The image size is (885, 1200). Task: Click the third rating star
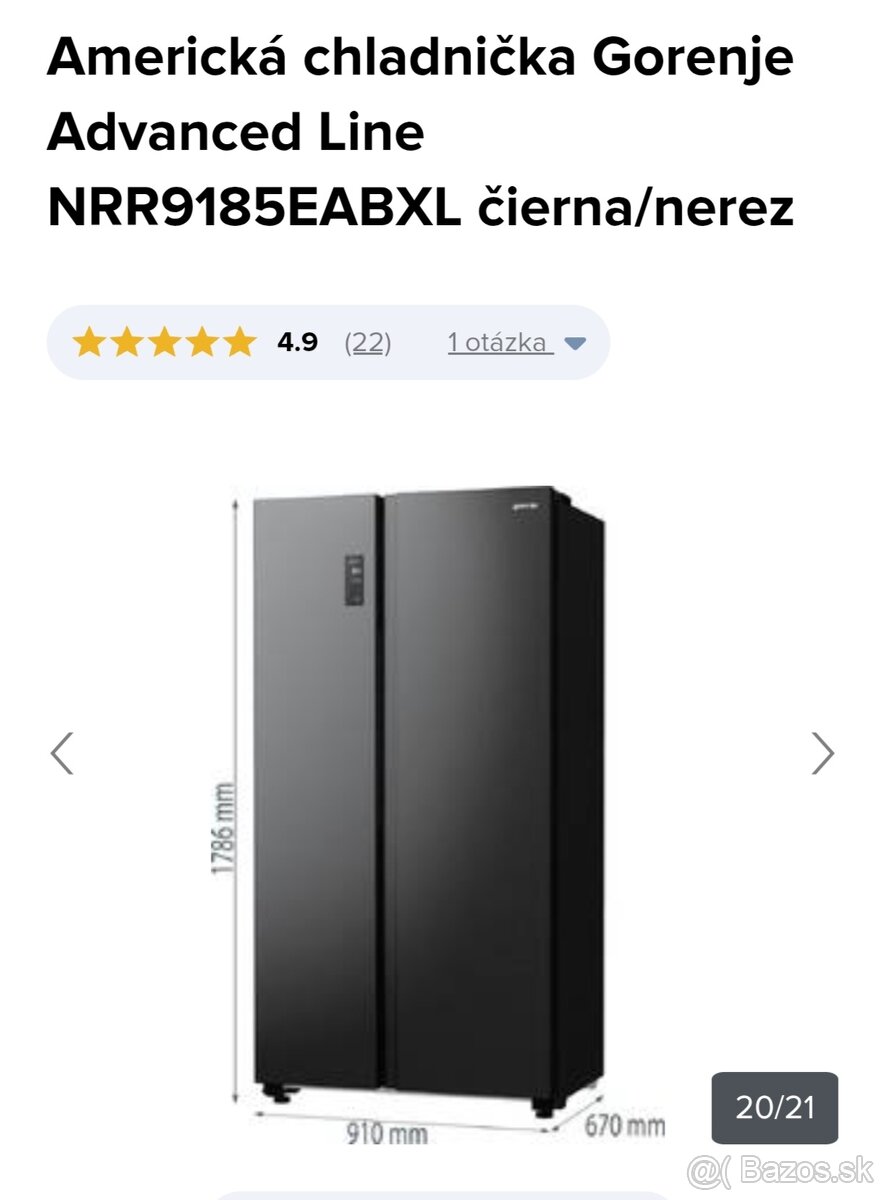click(x=164, y=342)
